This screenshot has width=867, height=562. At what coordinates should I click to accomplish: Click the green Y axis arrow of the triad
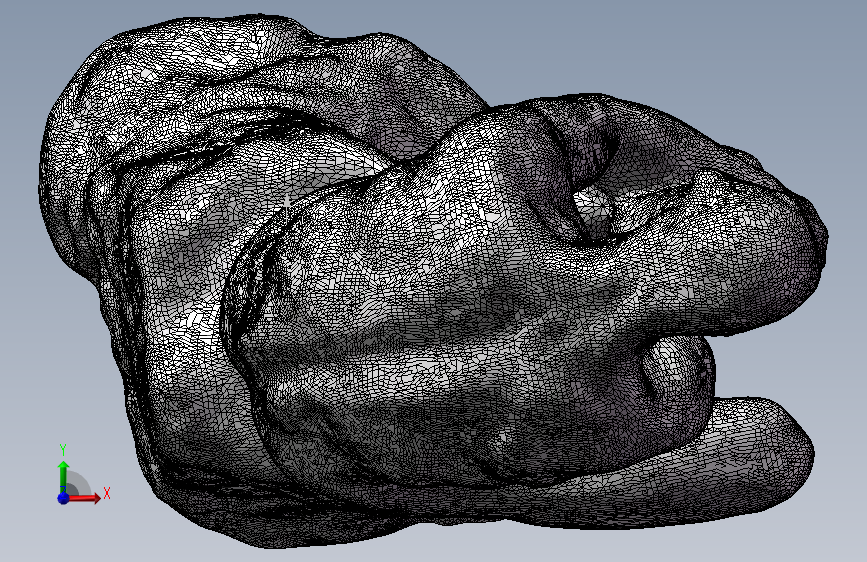(x=64, y=476)
